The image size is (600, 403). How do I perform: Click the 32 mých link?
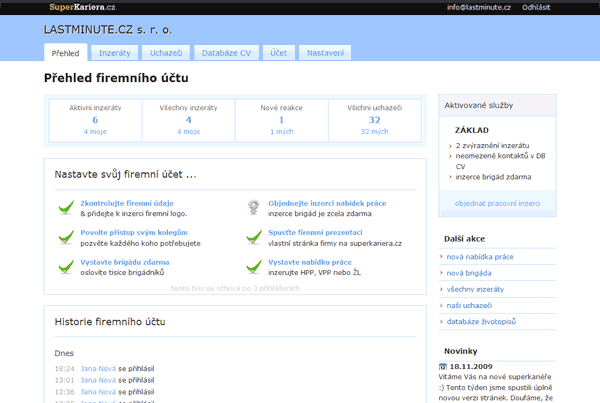374,131
